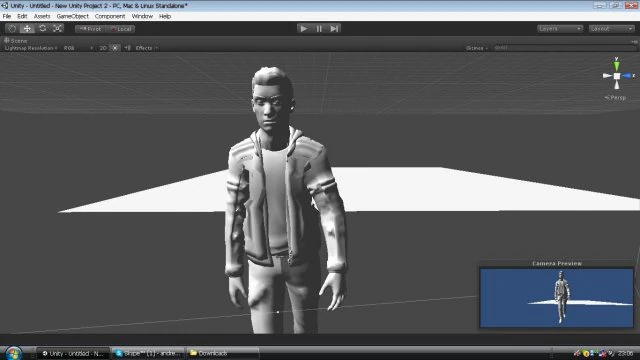Toggle Persp projection label
This screenshot has height=360, width=640.
click(x=616, y=98)
